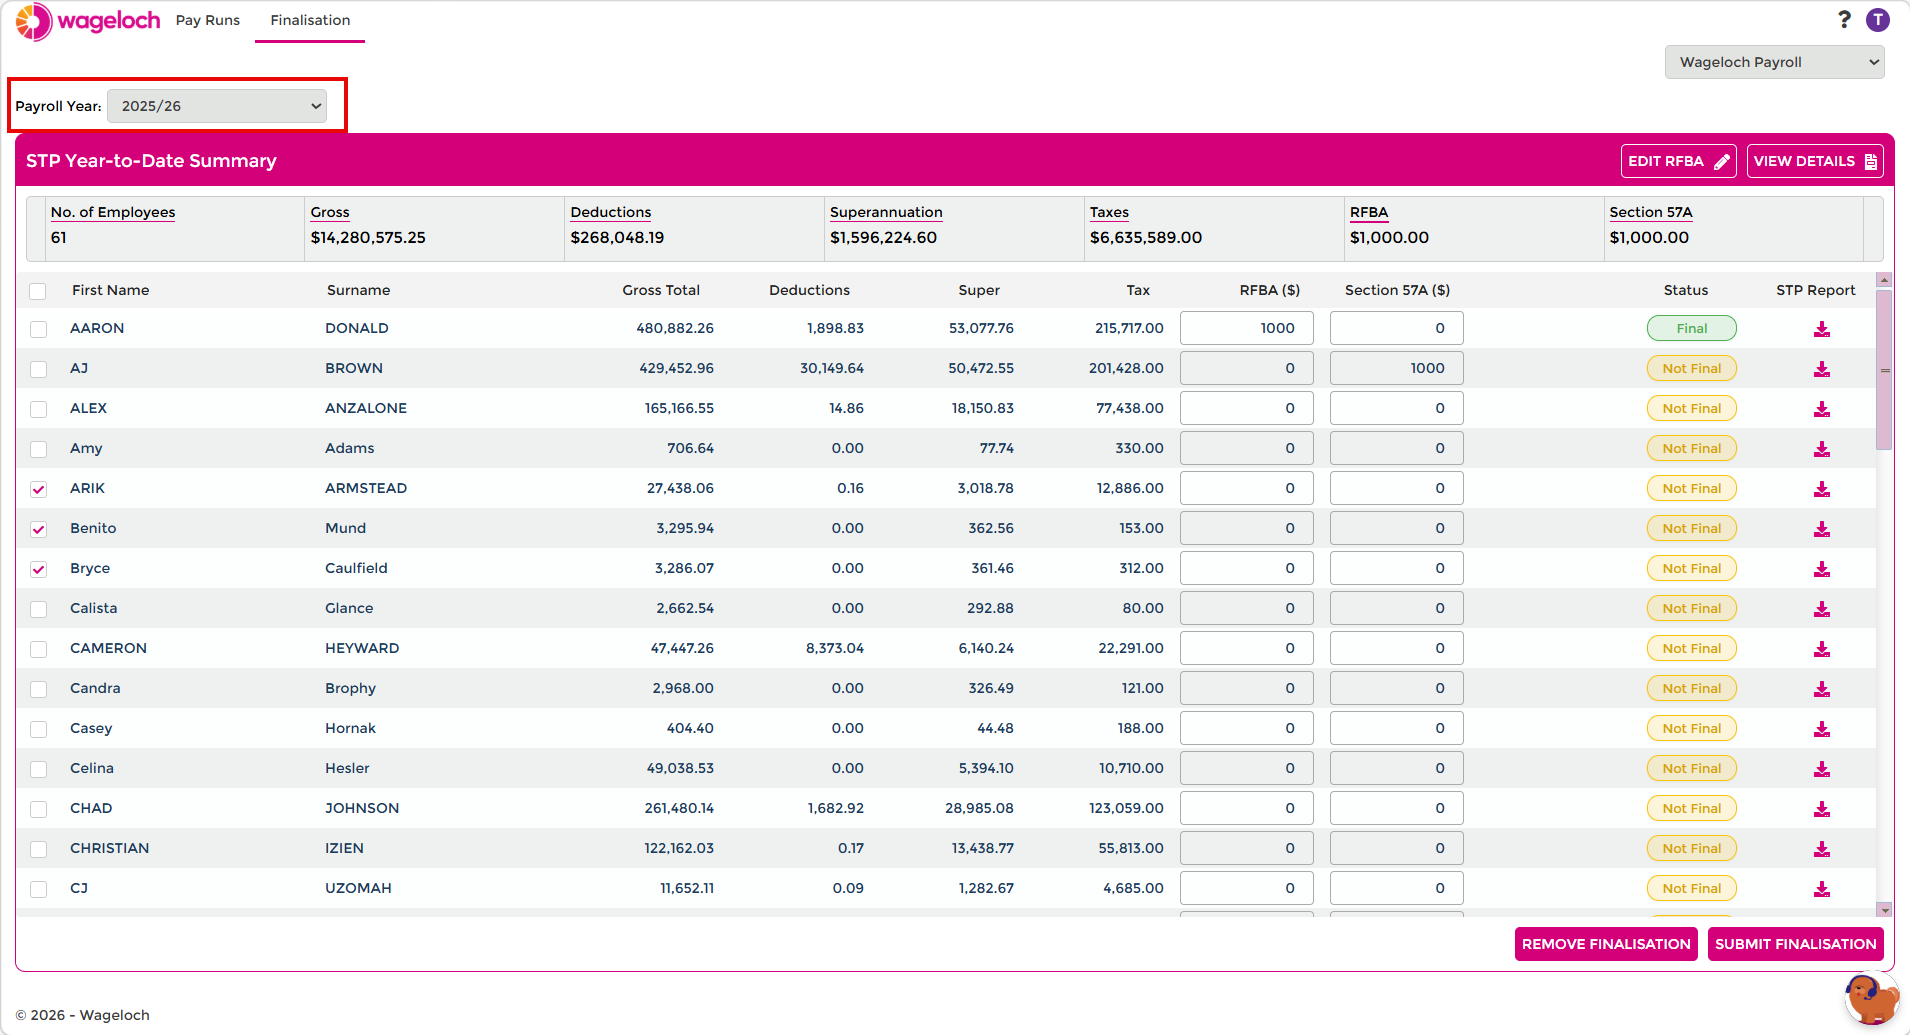Viewport: 1910px width, 1035px height.
Task: Click the scrollbar down arrow
Action: 1884,910
